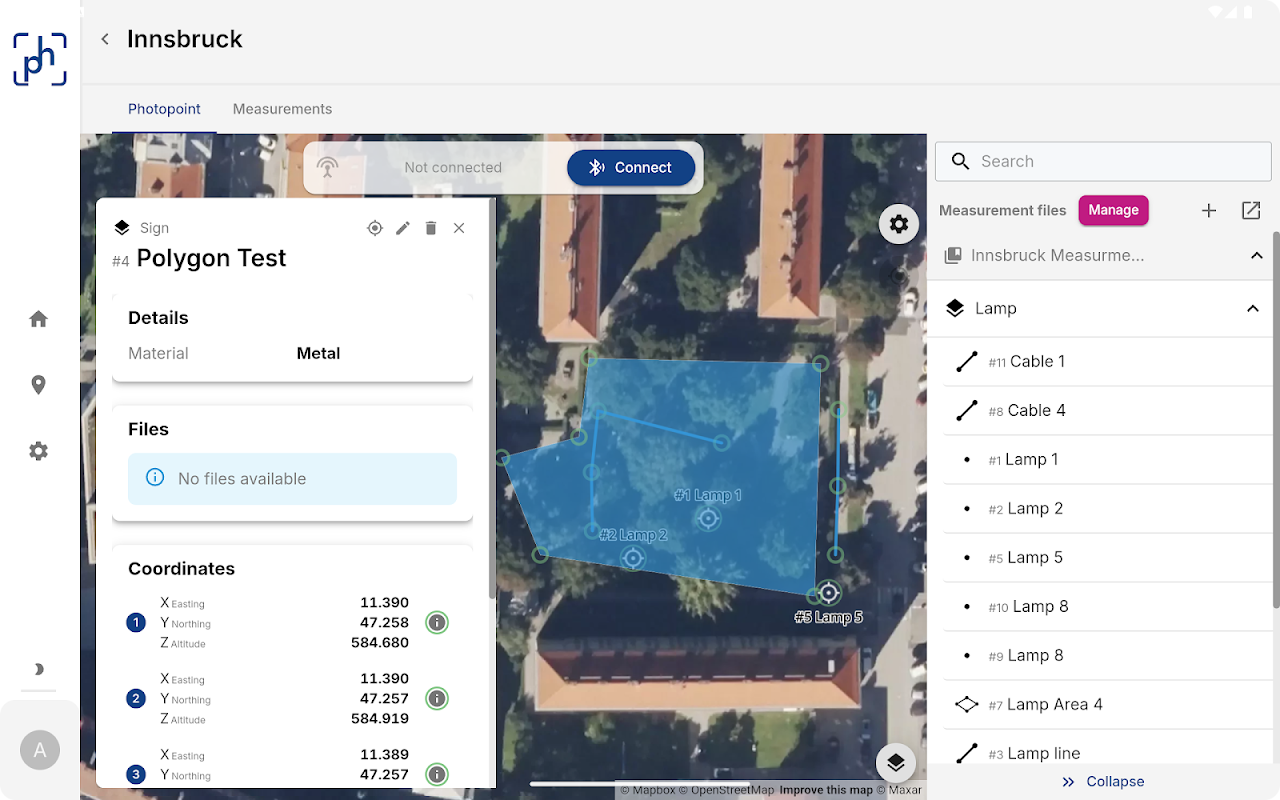The height and width of the screenshot is (800, 1280).
Task: Collapse the Lamp layer group
Action: (x=1252, y=309)
